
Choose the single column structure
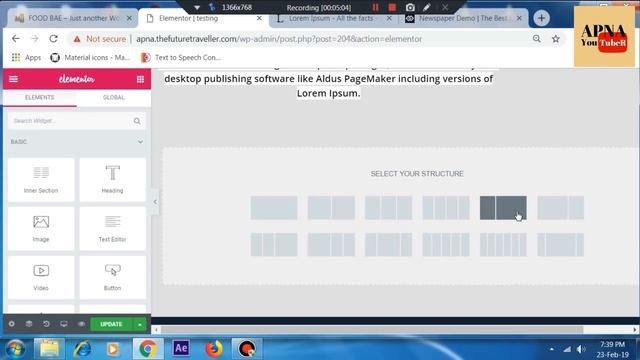click(x=274, y=208)
